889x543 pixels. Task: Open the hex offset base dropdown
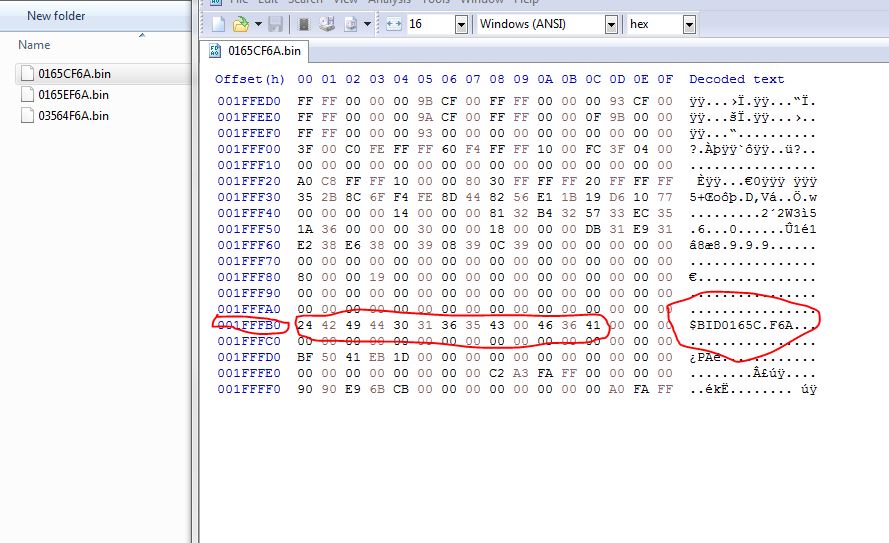point(689,24)
